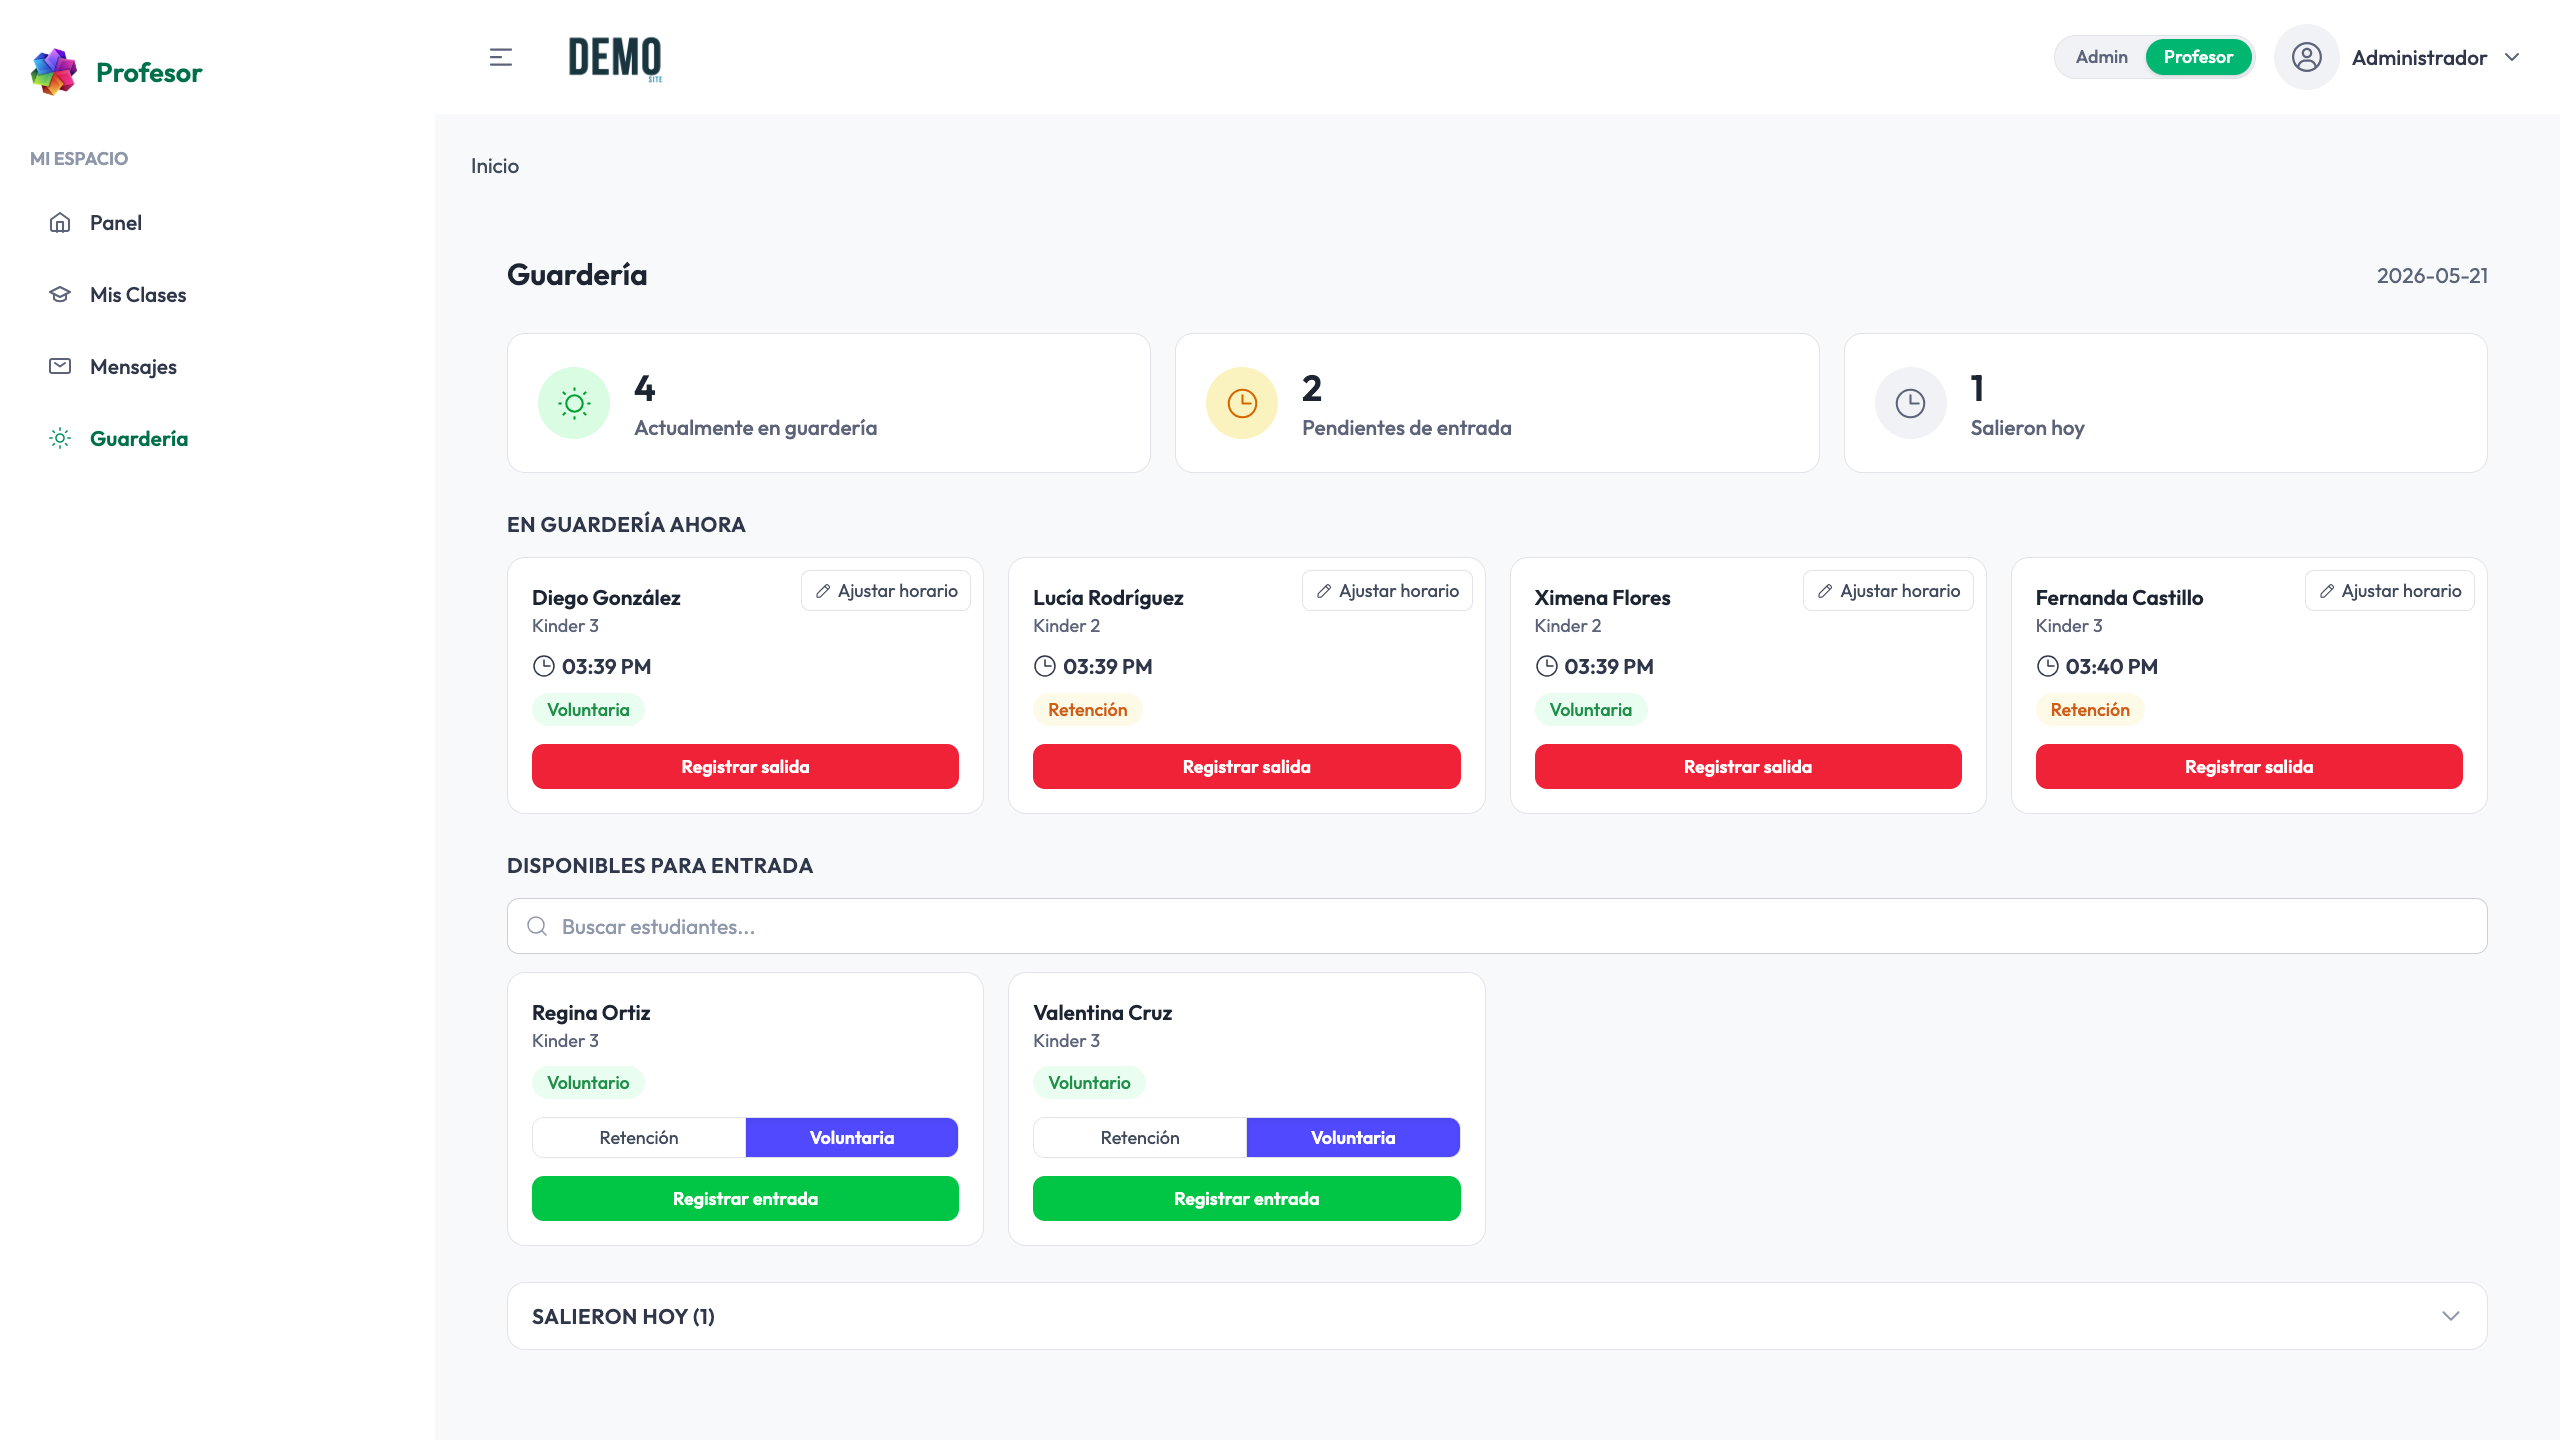Click the Mensajes envelope icon
This screenshot has width=2560, height=1440.
60,366
